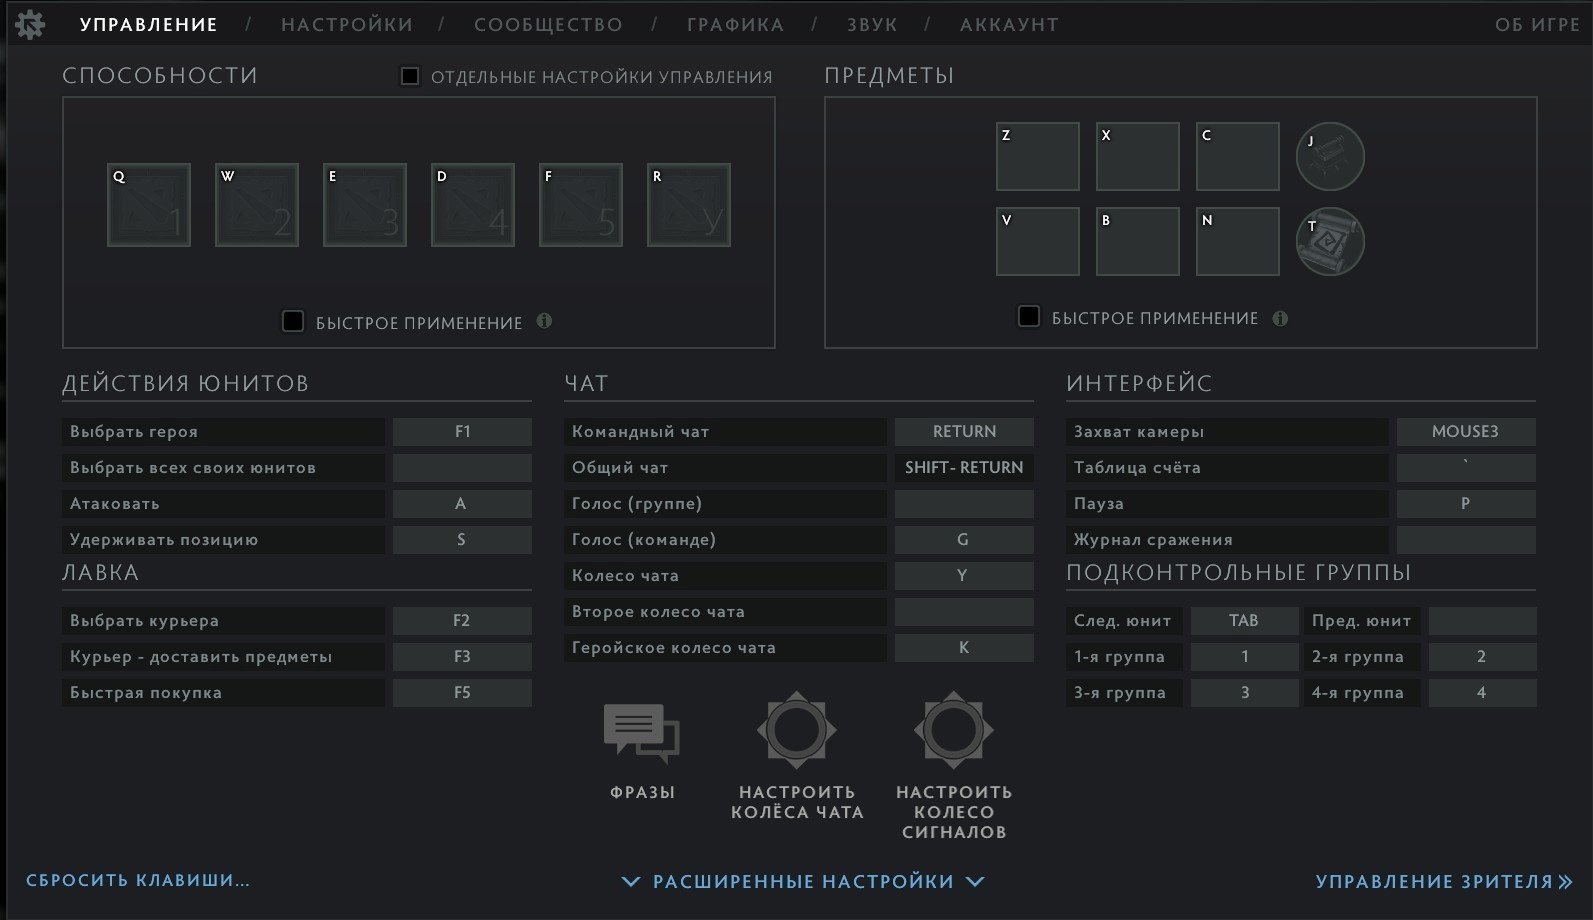This screenshot has height=920, width=1593.
Task: Click the Атаковать key binding field
Action: (x=461, y=504)
